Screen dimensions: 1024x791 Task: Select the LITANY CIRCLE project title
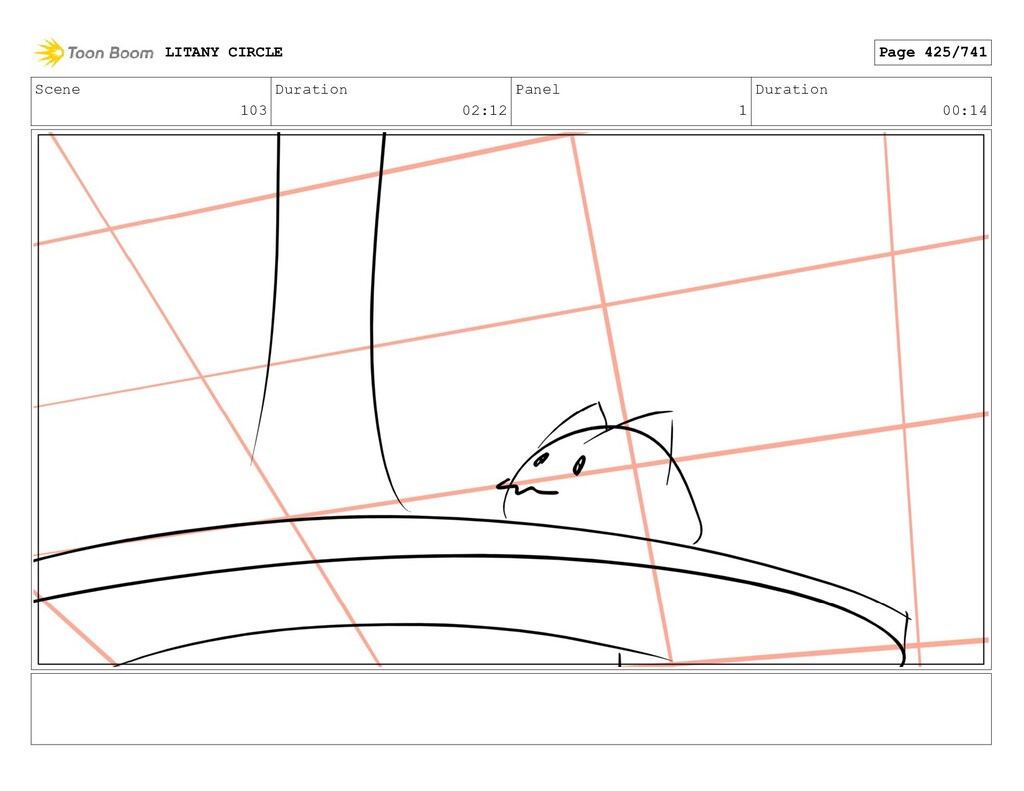pyautogui.click(x=223, y=52)
